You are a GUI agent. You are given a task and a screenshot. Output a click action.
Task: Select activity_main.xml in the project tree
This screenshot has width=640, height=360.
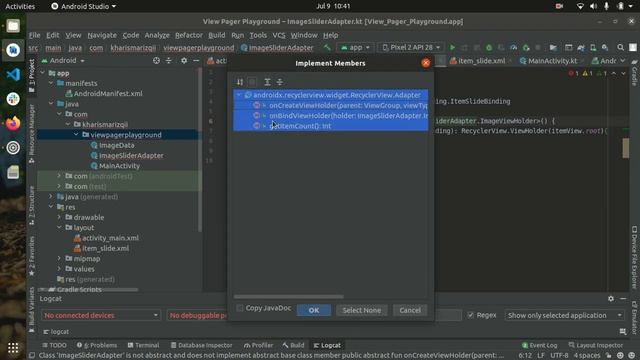pos(106,238)
